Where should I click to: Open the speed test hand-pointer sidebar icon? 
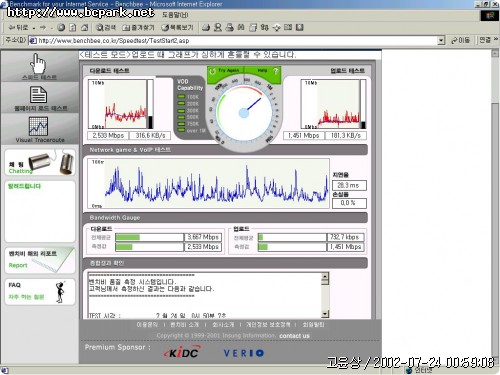coord(39,66)
